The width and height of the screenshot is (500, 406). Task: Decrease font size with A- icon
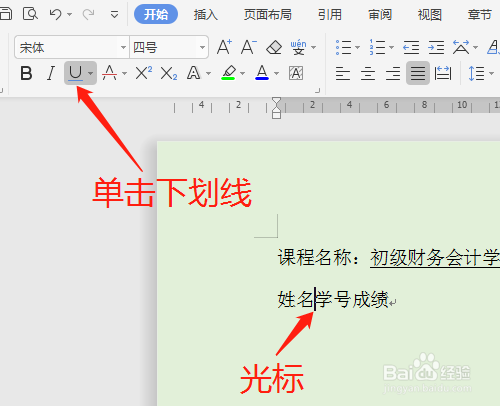tap(249, 47)
